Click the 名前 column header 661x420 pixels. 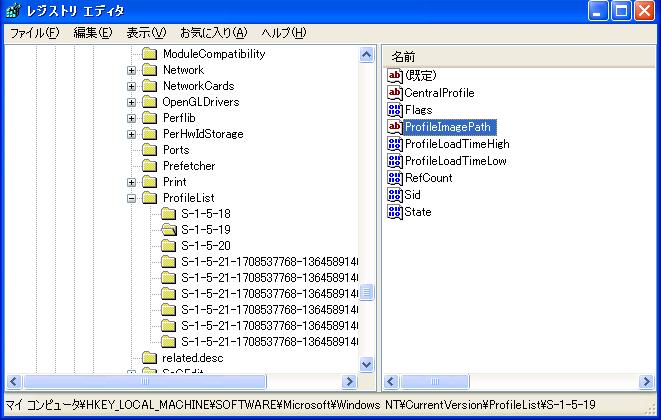pos(519,57)
